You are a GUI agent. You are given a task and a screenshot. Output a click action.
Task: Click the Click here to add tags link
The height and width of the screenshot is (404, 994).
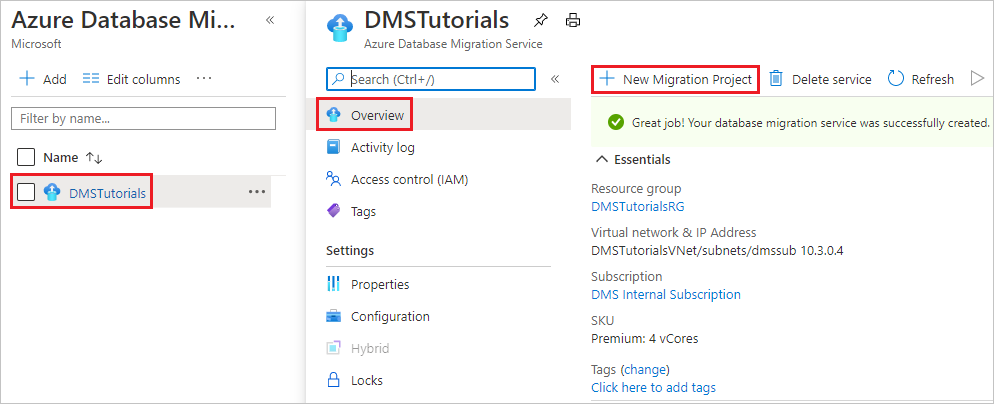pos(654,387)
